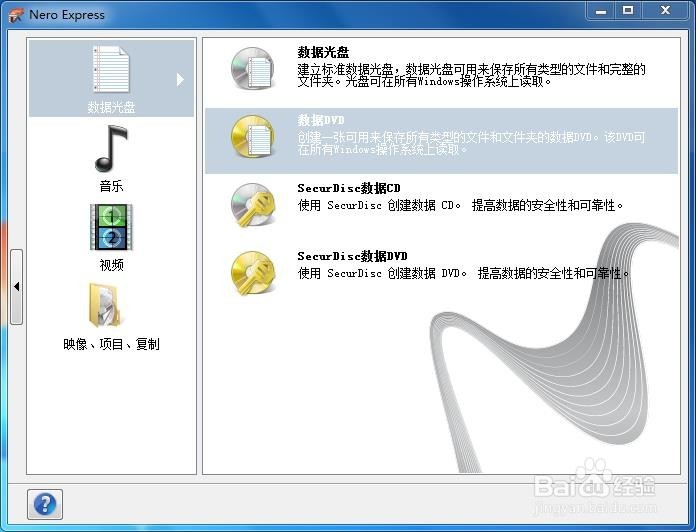Click the 音乐 label in the sidebar

111,186
